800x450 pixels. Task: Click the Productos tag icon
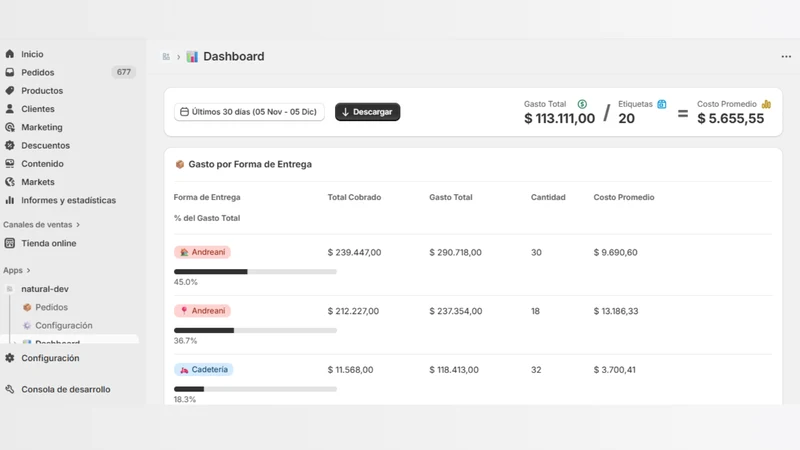[x=10, y=90]
